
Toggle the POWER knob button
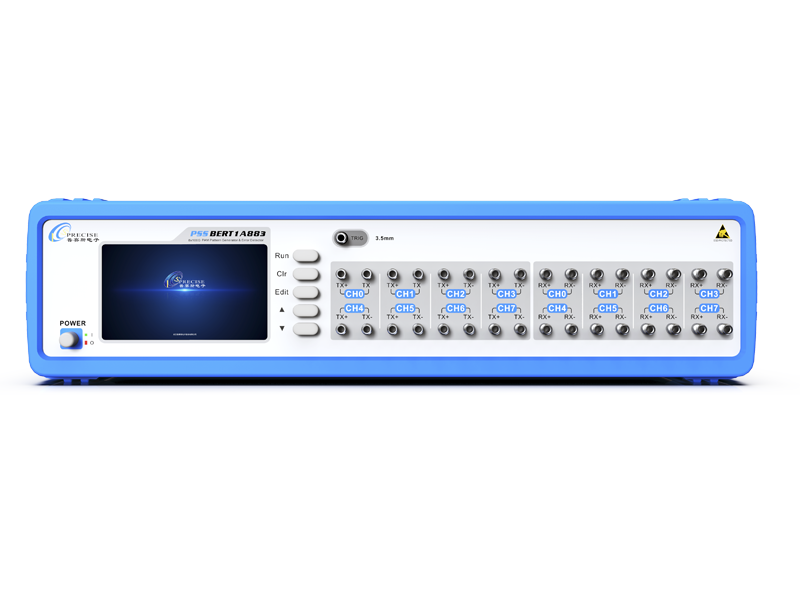[x=70, y=339]
